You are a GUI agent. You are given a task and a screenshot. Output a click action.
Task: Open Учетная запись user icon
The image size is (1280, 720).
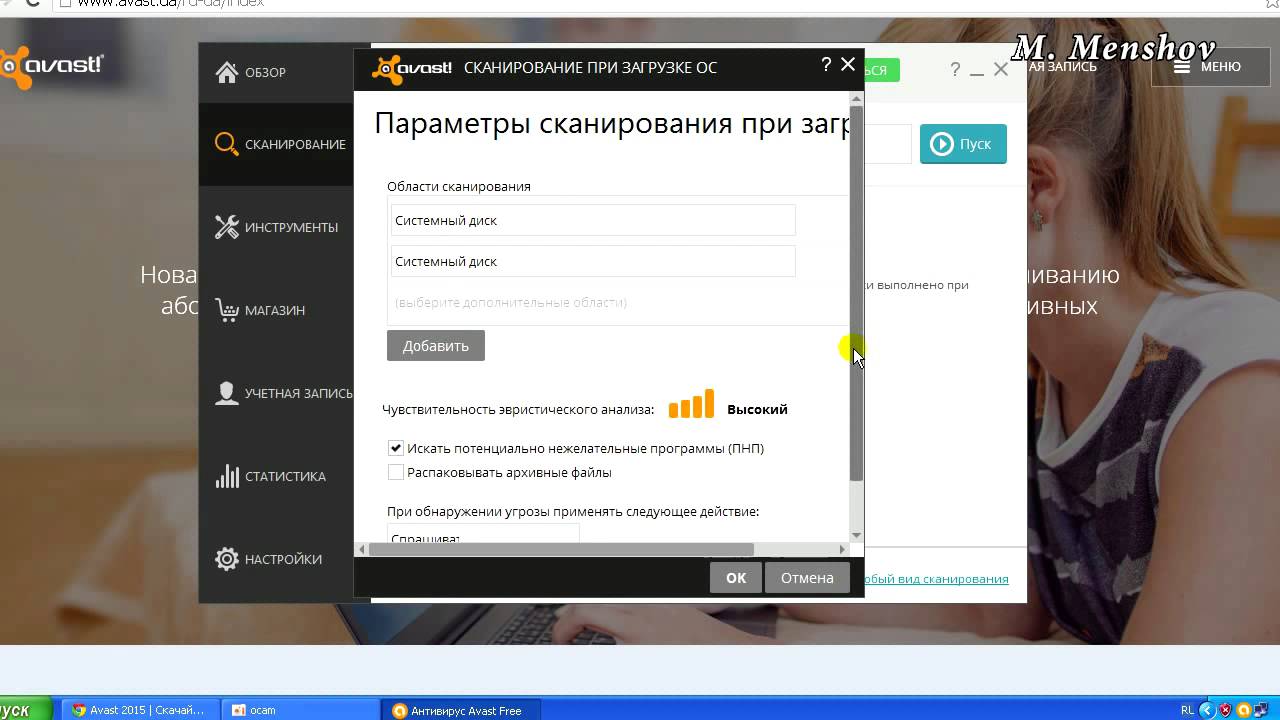pyautogui.click(x=227, y=393)
